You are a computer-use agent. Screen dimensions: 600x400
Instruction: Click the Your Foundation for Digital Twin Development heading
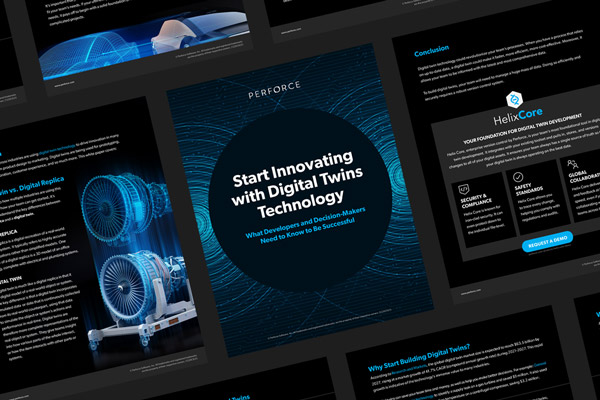pyautogui.click(x=523, y=129)
